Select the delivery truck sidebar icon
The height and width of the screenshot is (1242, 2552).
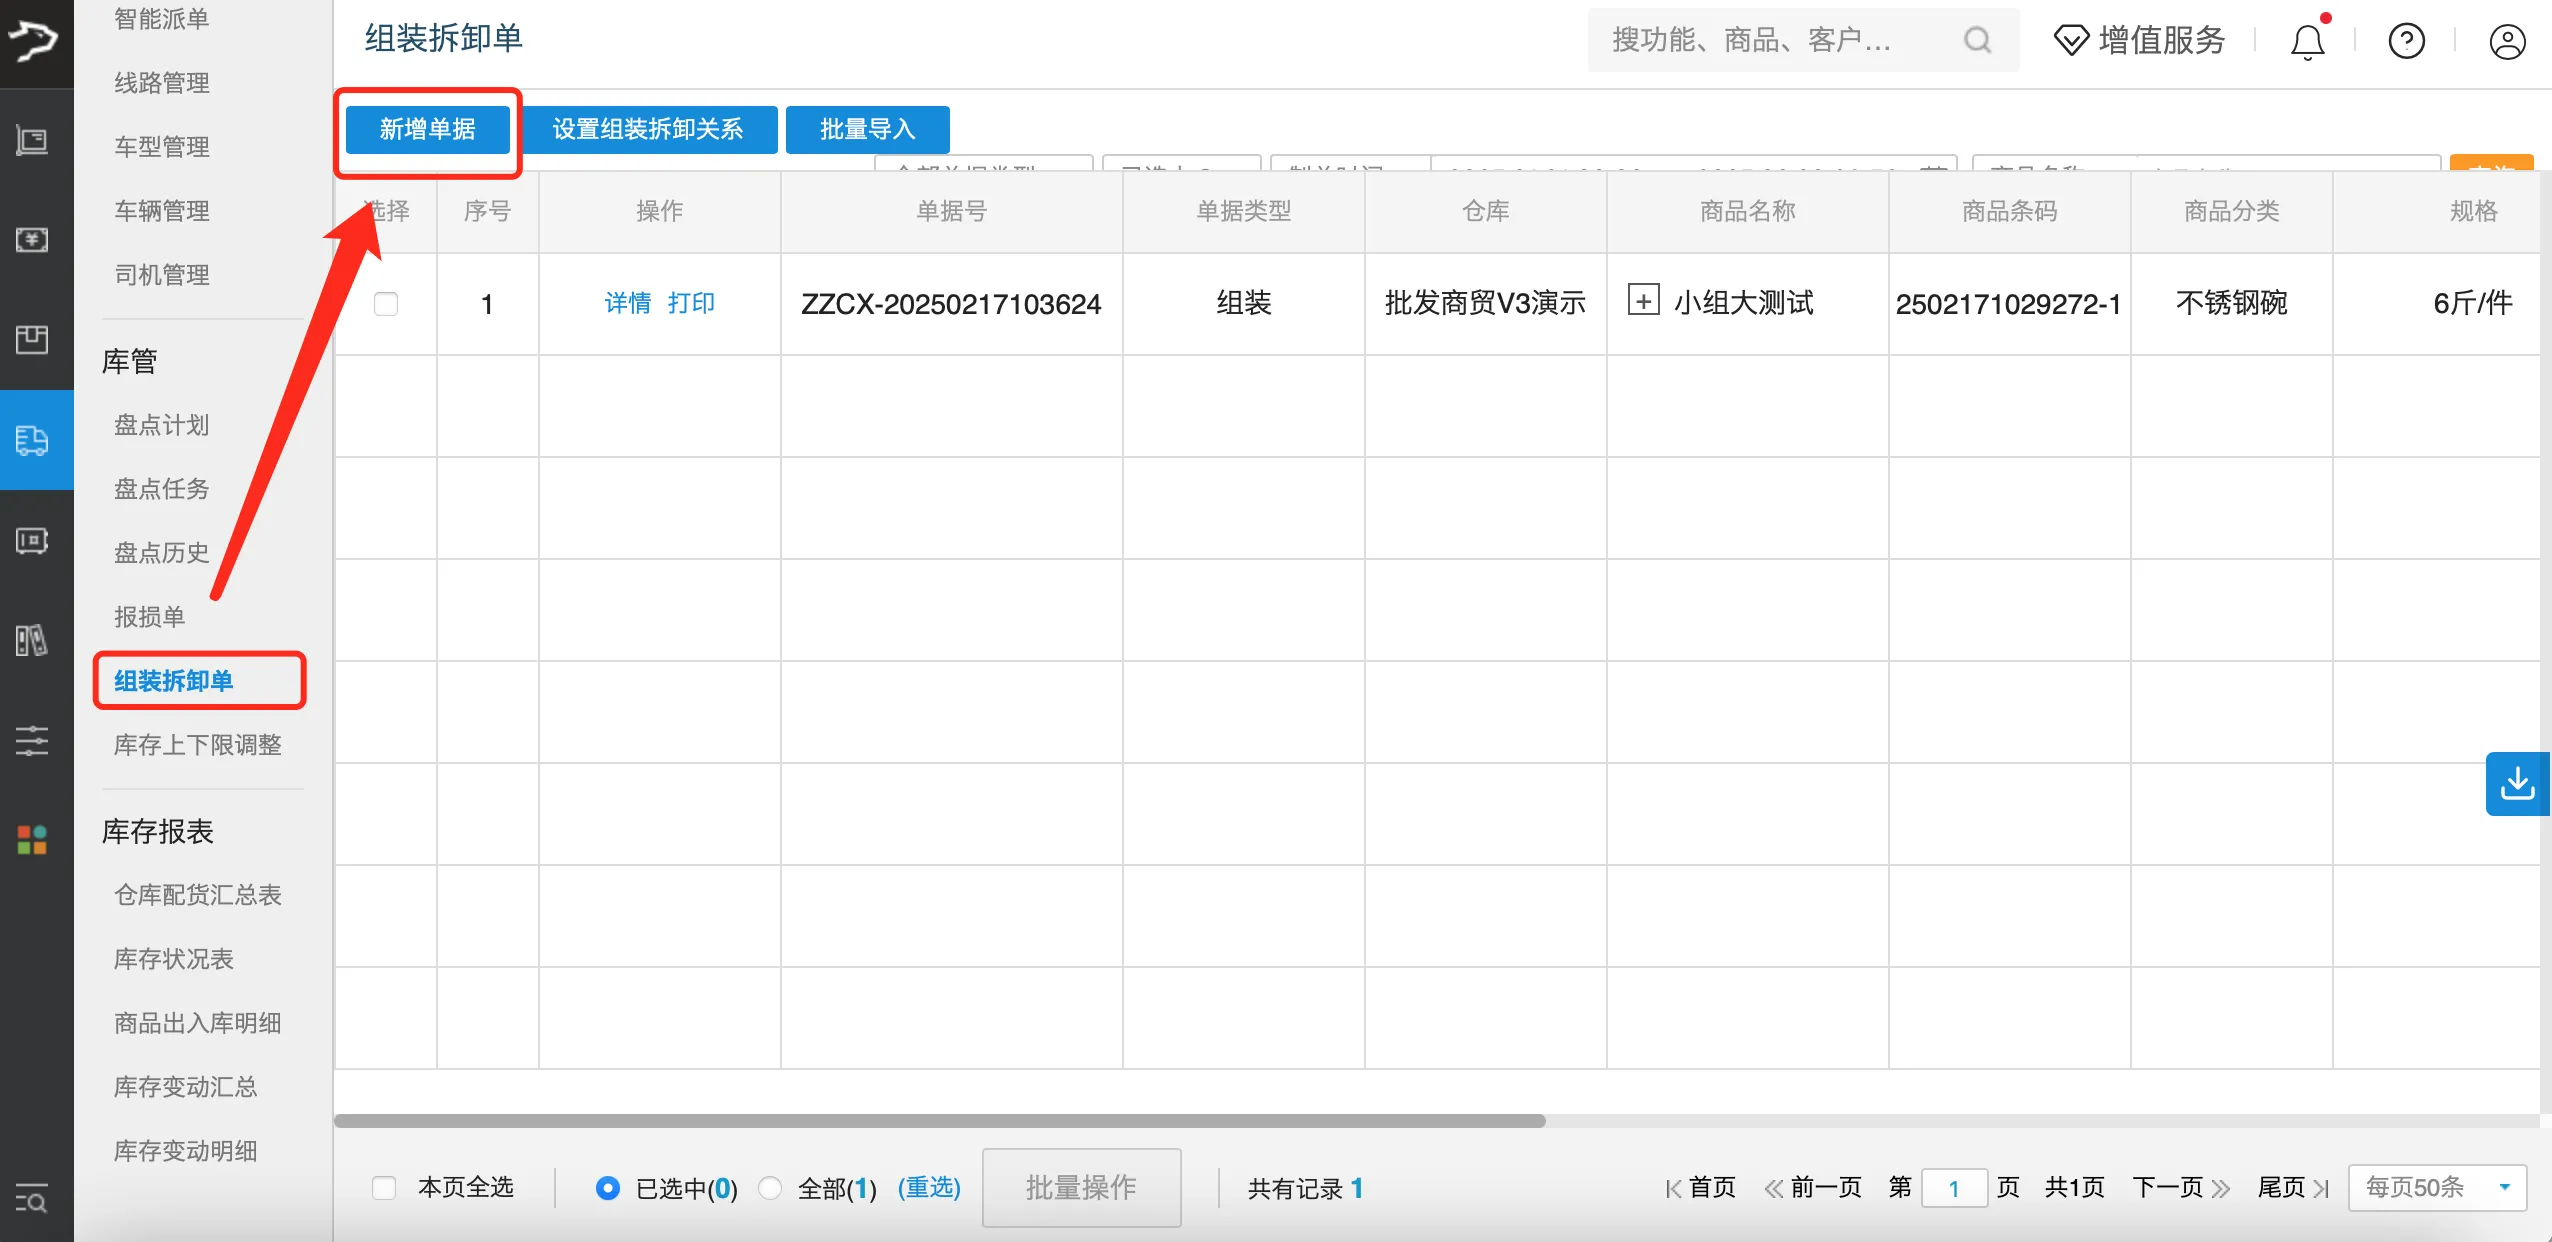point(32,440)
